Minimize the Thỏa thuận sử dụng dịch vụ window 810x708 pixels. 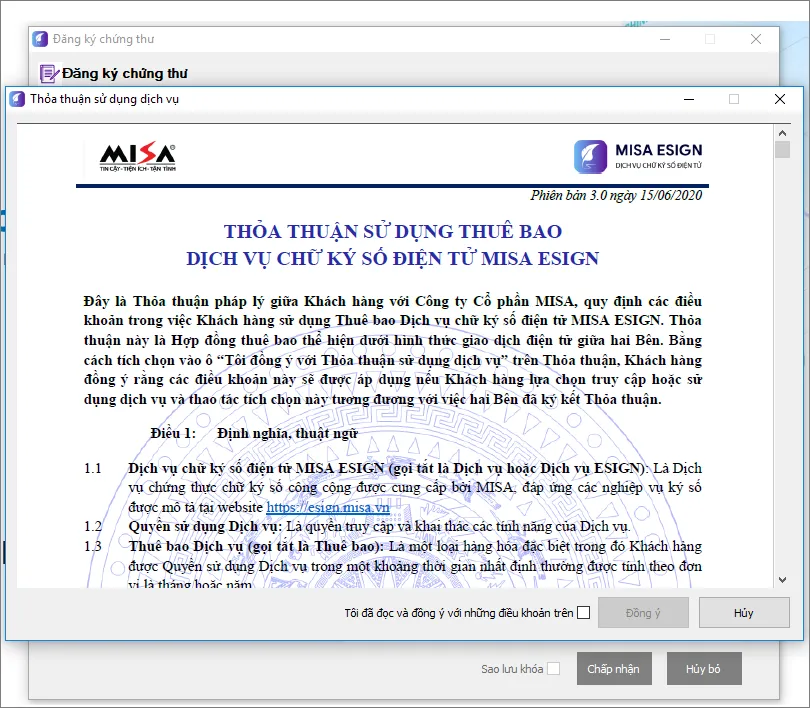[687, 99]
